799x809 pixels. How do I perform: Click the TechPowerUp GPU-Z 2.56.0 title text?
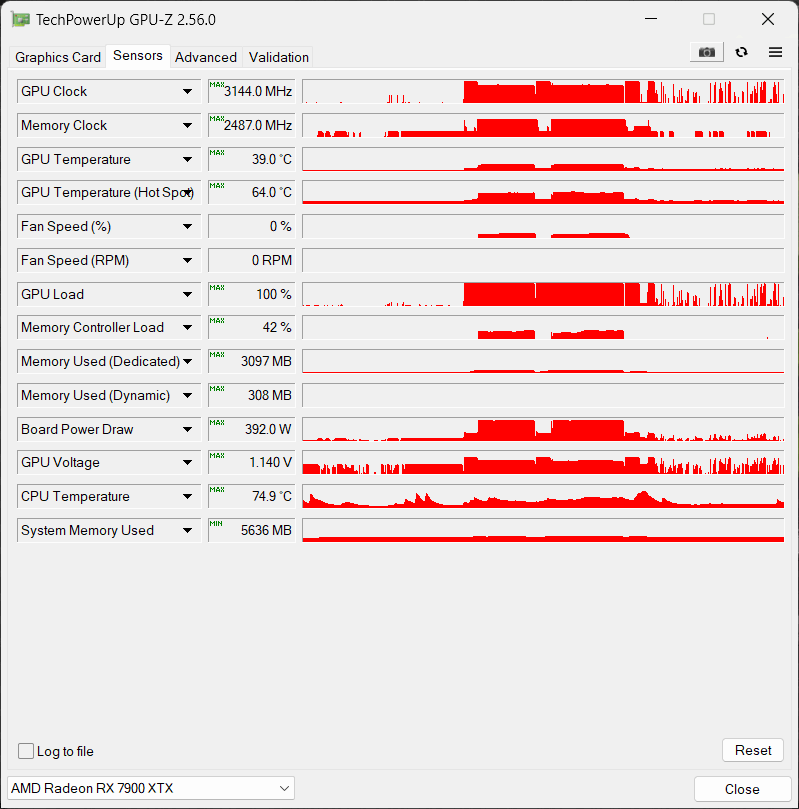[126, 20]
